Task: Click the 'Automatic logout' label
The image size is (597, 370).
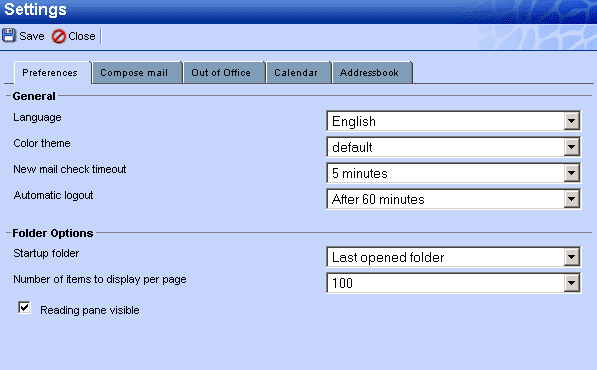Action: tap(53, 196)
